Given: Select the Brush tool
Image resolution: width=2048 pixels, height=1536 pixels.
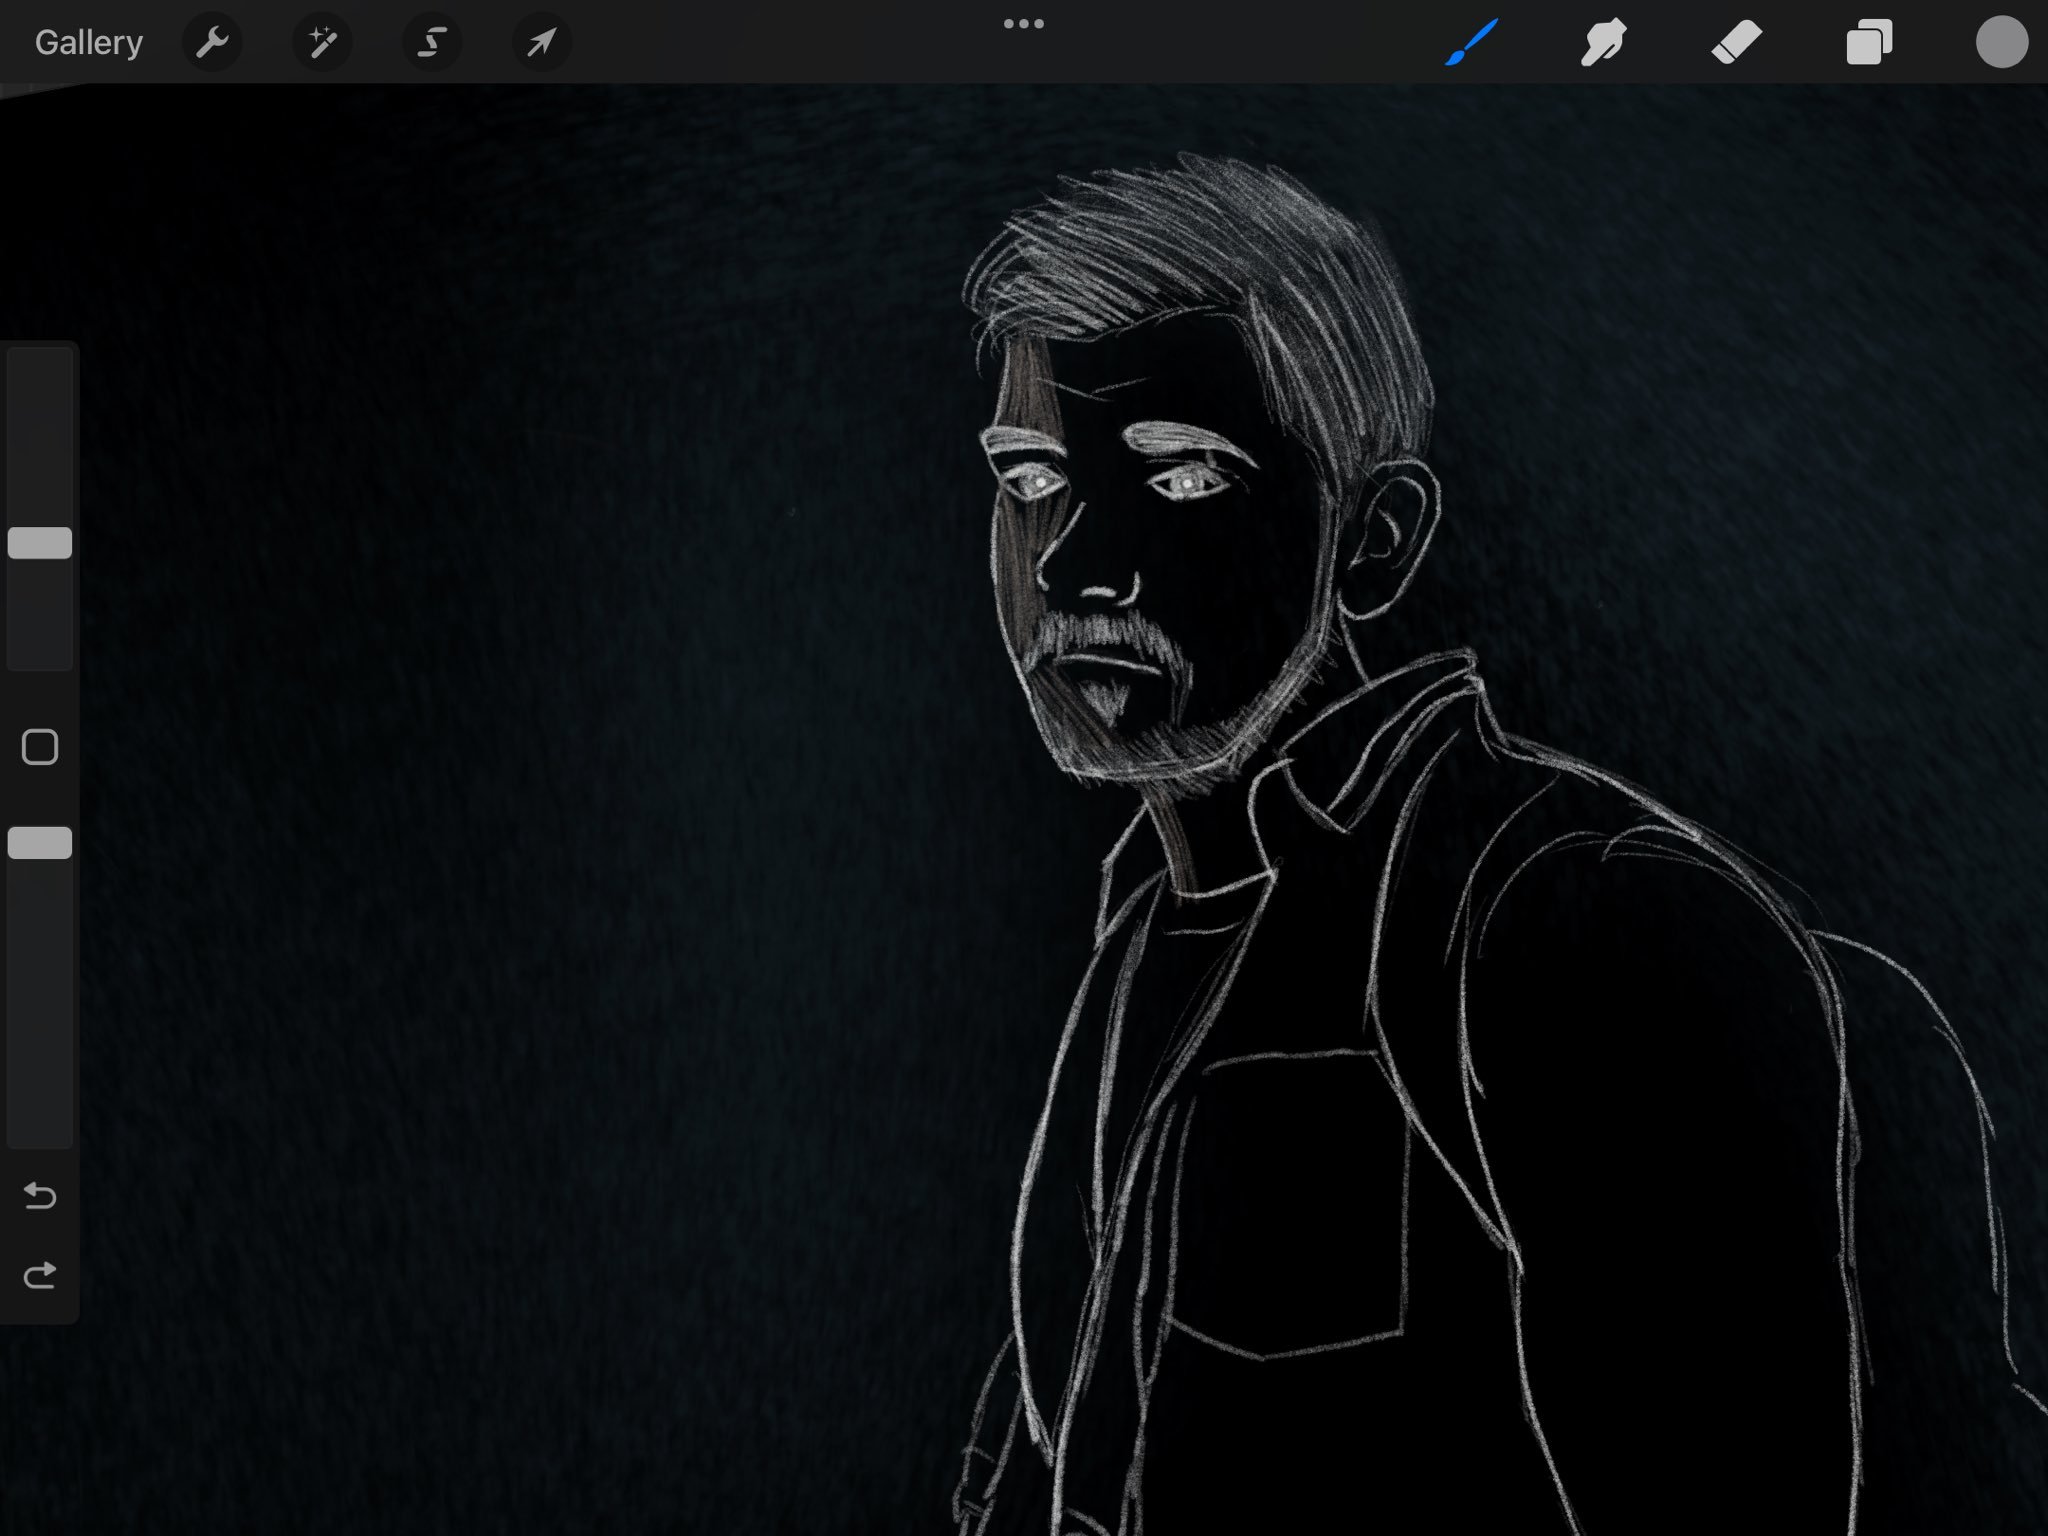Looking at the screenshot, I should (x=1471, y=43).
